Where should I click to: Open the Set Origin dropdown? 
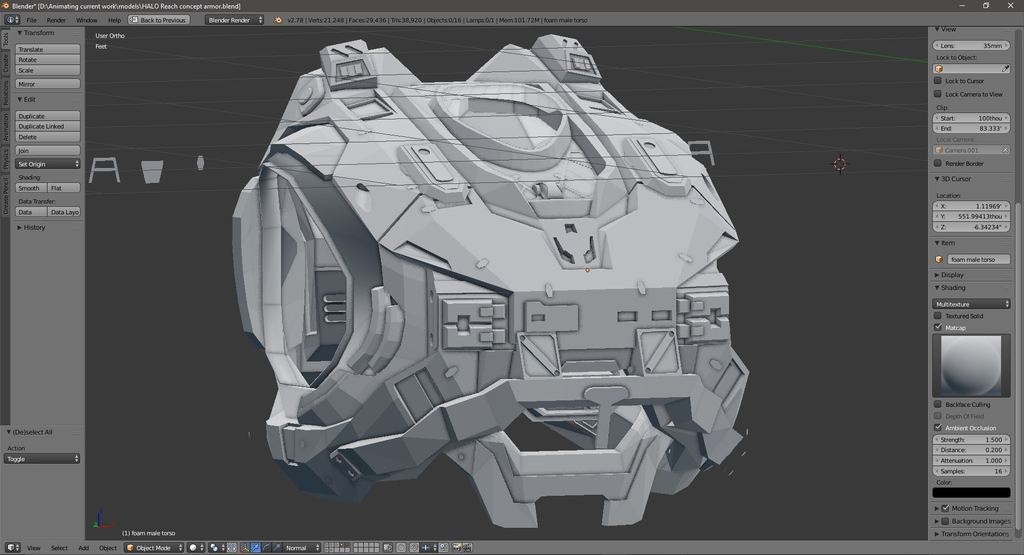pos(48,164)
